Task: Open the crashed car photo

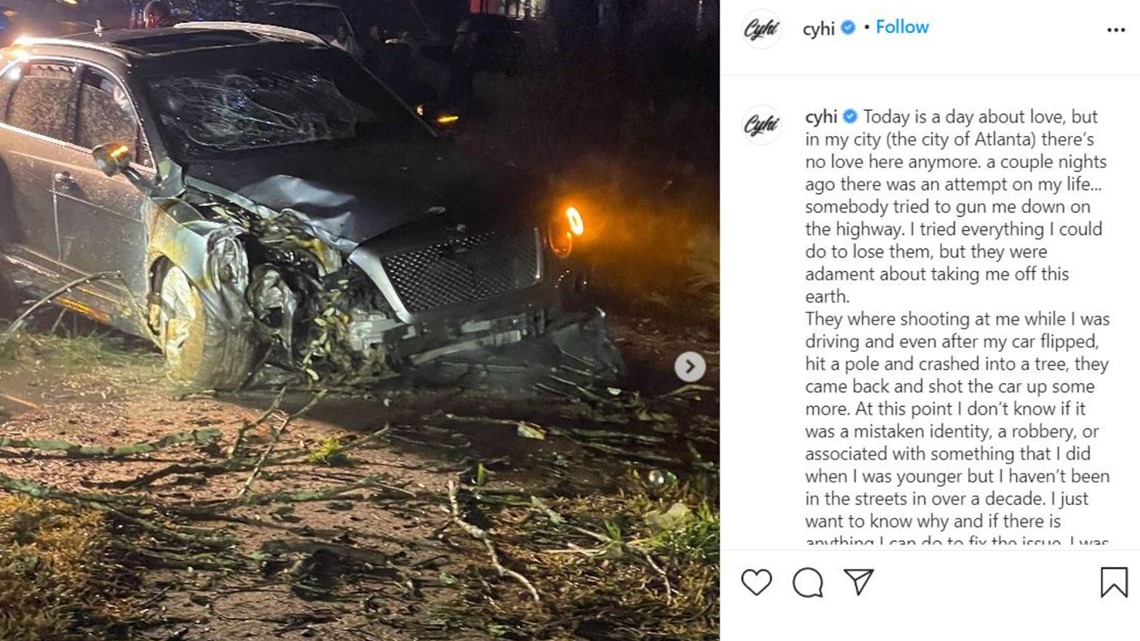Action: point(360,320)
